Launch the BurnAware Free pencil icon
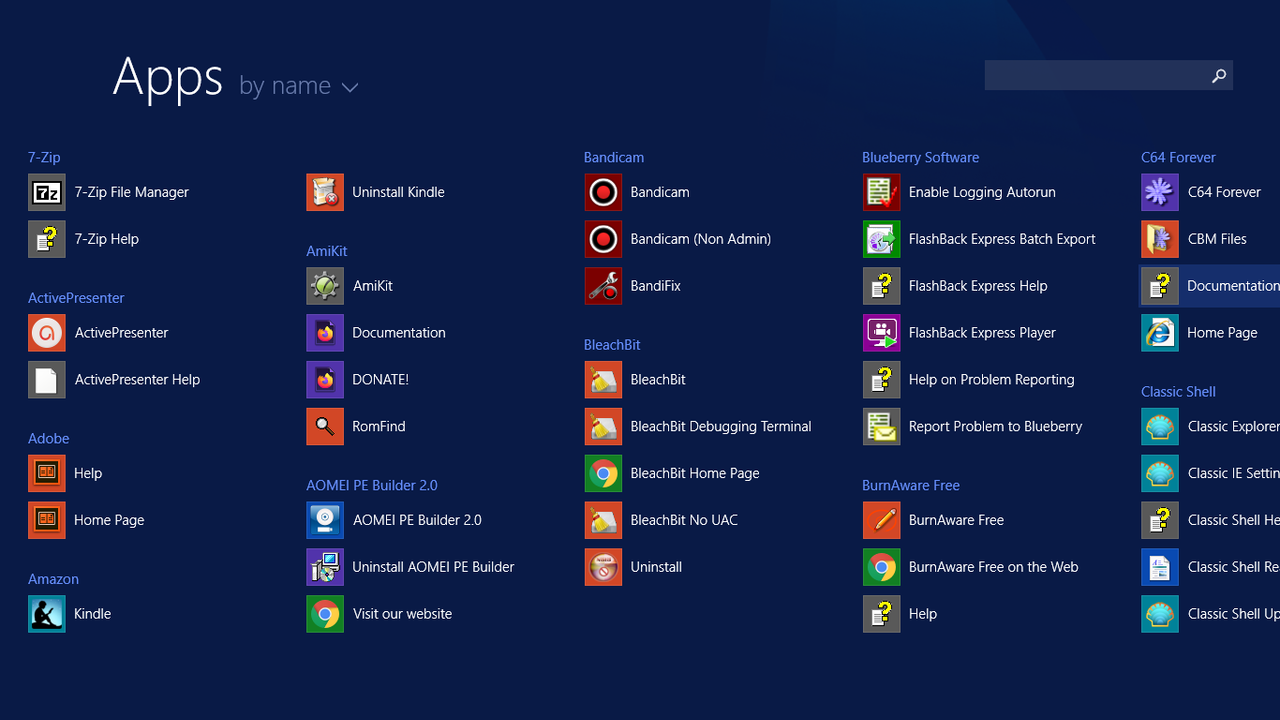Viewport: 1280px width, 720px height. point(881,520)
